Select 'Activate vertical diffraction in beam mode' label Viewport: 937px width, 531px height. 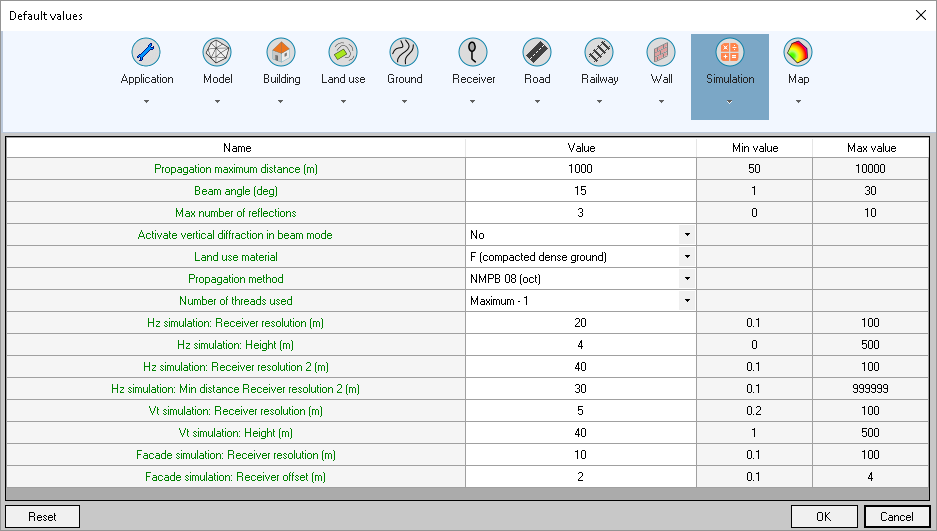(x=235, y=235)
